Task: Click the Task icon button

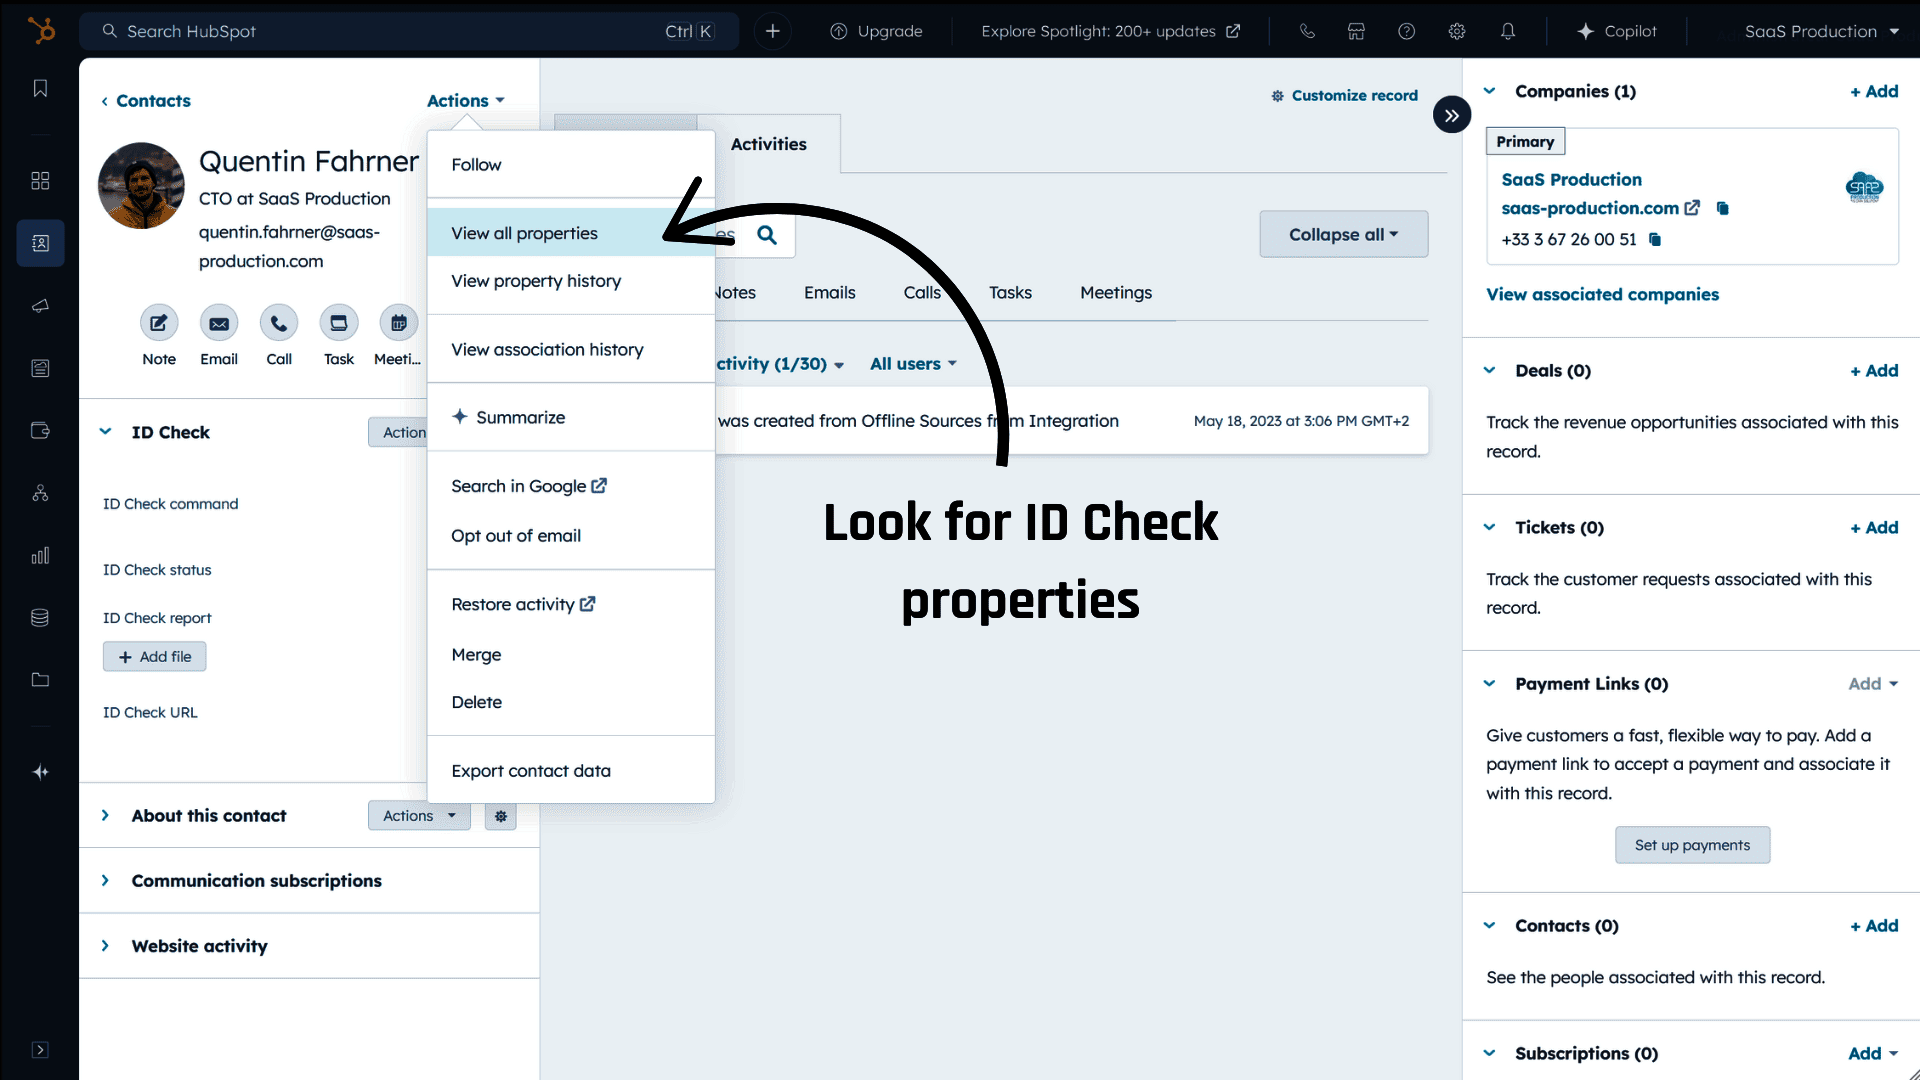Action: point(339,323)
